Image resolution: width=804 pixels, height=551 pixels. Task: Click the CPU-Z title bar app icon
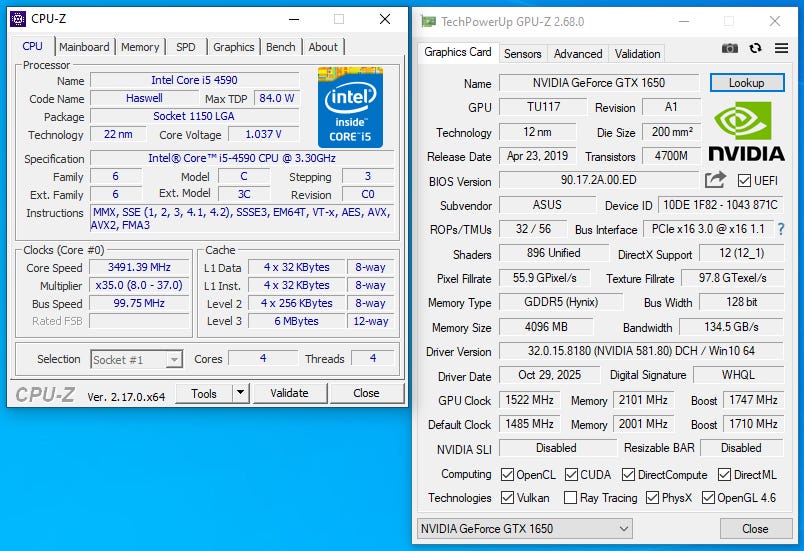[x=18, y=19]
